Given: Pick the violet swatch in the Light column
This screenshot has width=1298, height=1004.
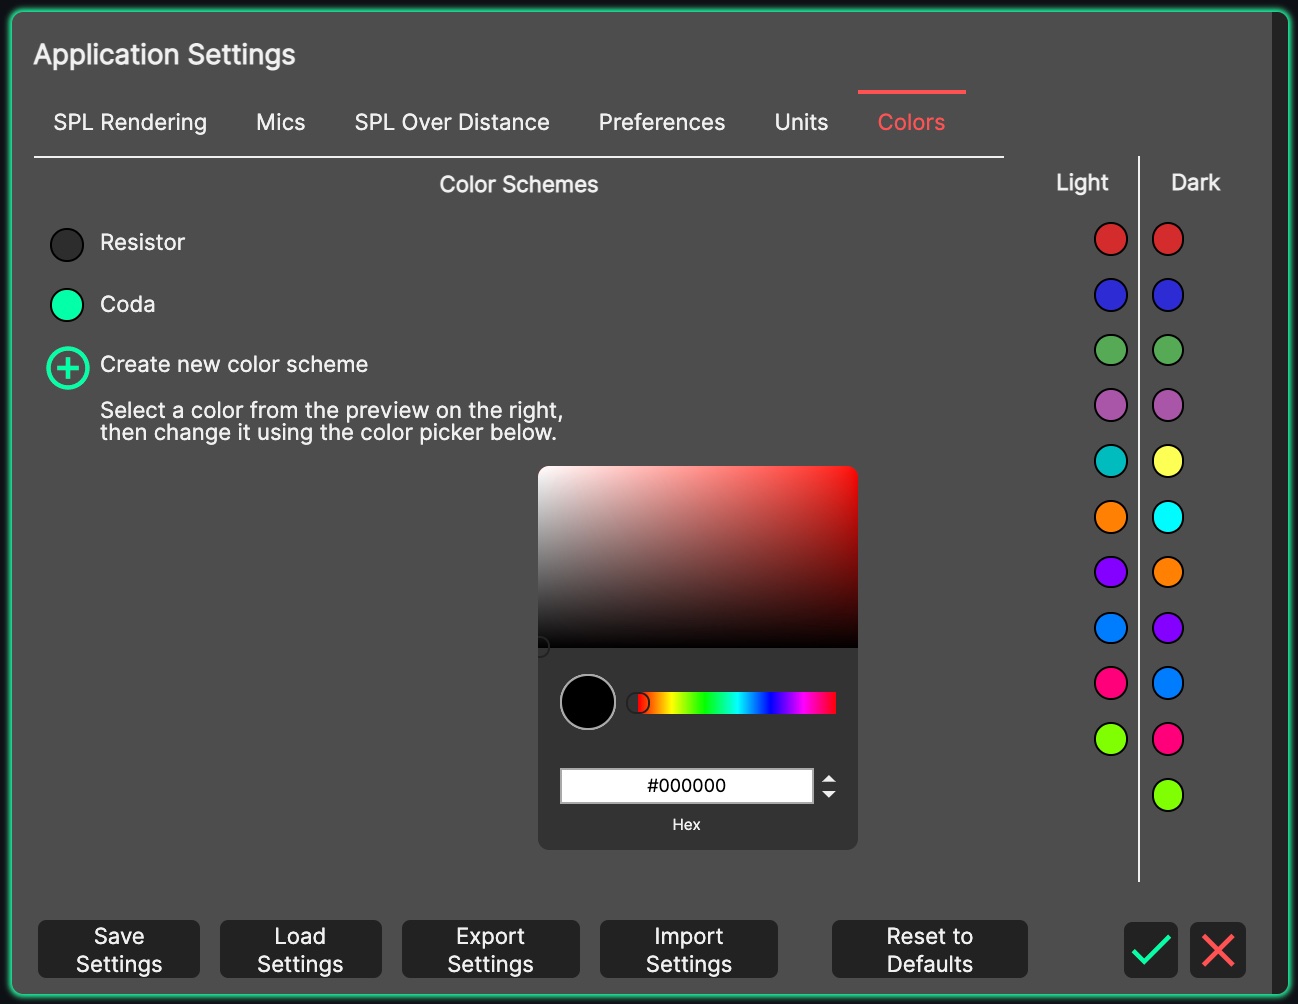Looking at the screenshot, I should [1111, 572].
